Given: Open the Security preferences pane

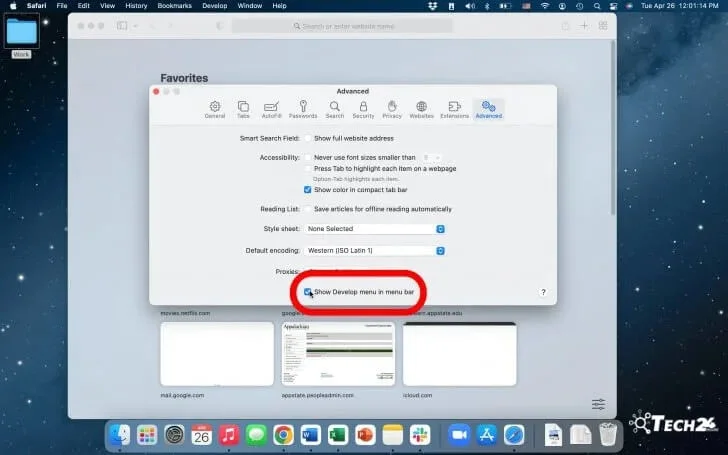Looking at the screenshot, I should pyautogui.click(x=363, y=109).
